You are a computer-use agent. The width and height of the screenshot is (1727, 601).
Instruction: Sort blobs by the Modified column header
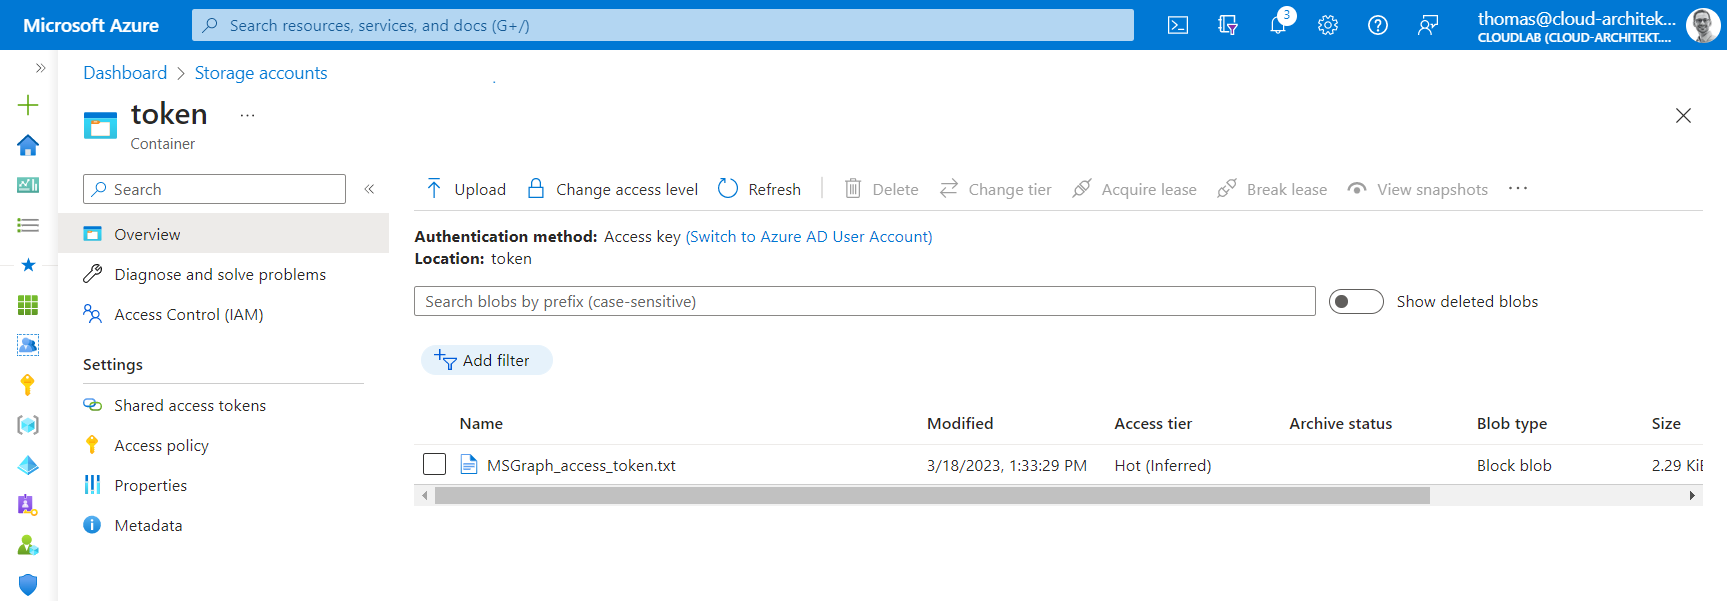(960, 424)
